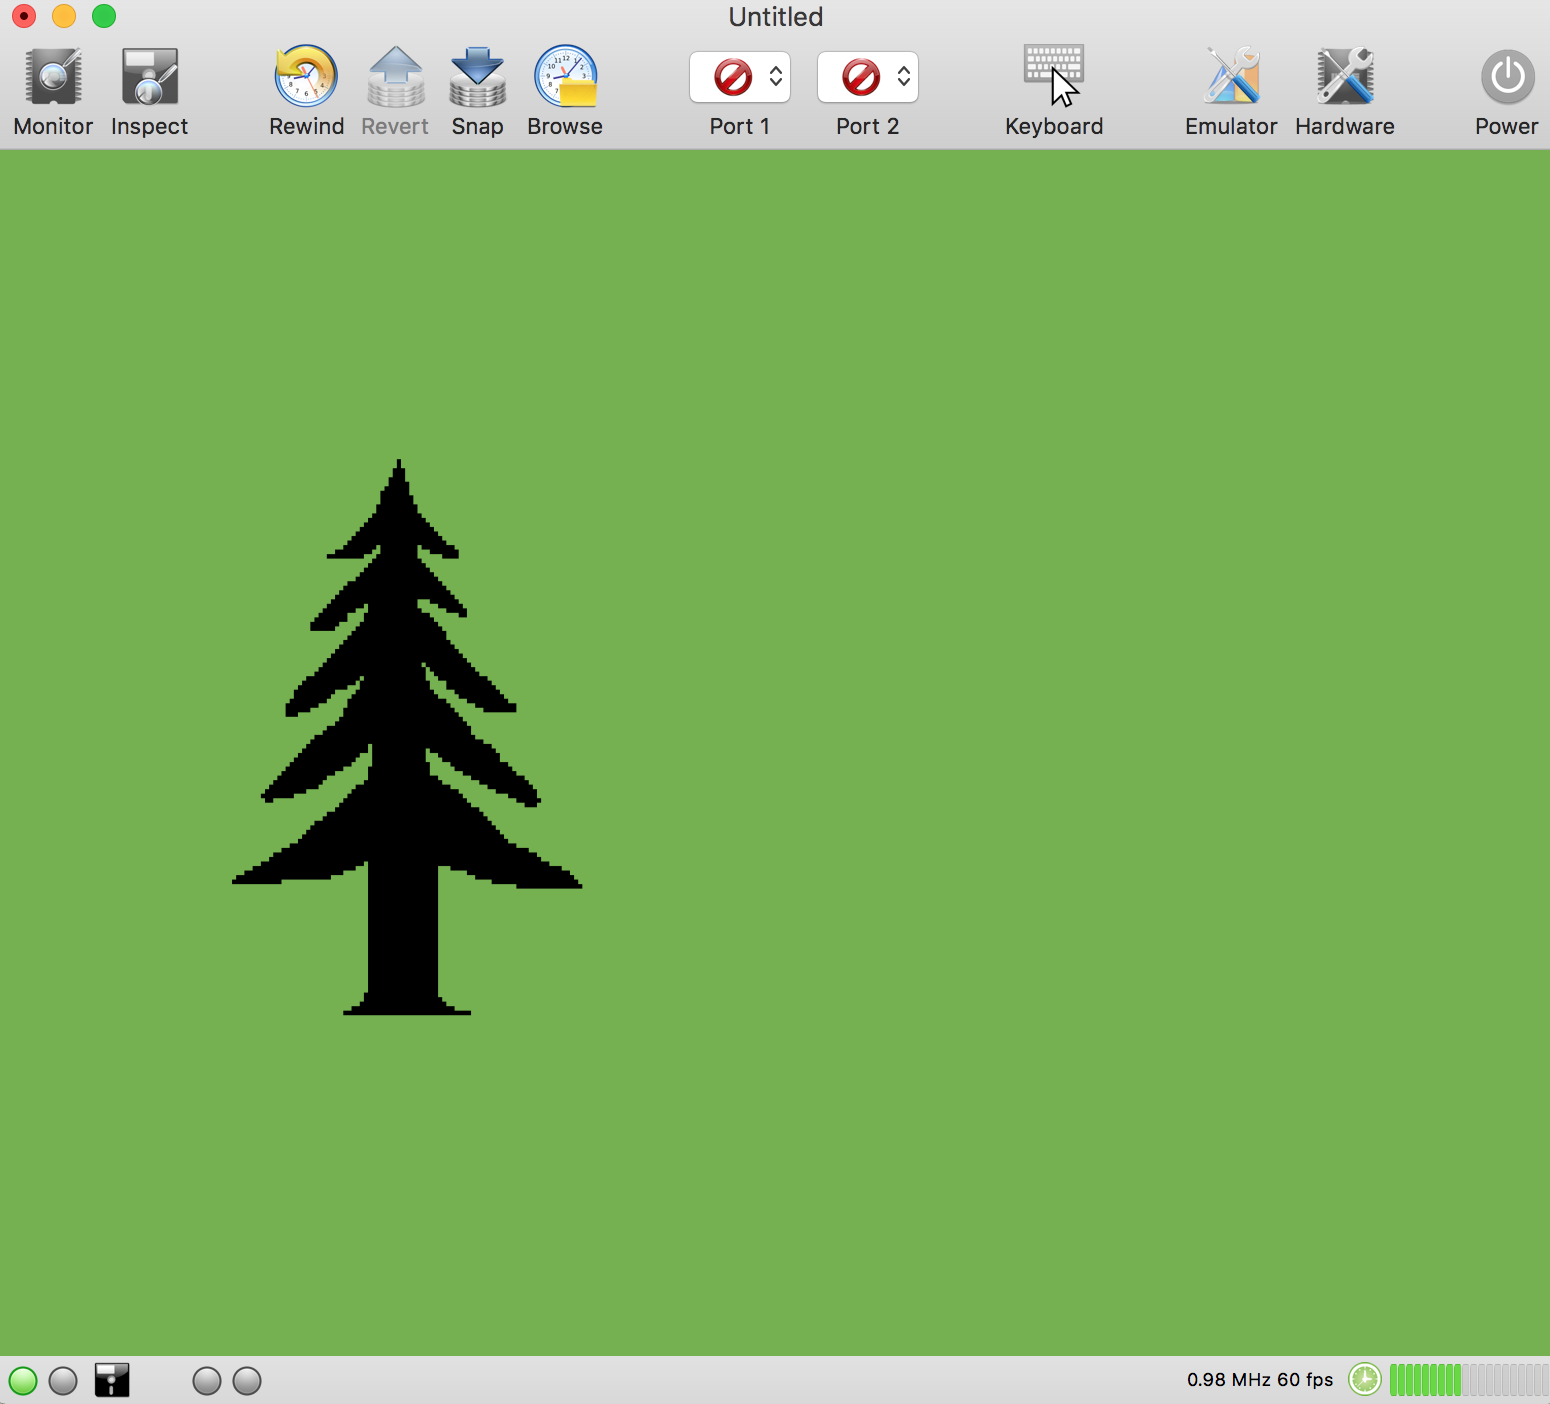Image resolution: width=1550 pixels, height=1404 pixels.
Task: Toggle the second gray status LED
Action: point(63,1381)
